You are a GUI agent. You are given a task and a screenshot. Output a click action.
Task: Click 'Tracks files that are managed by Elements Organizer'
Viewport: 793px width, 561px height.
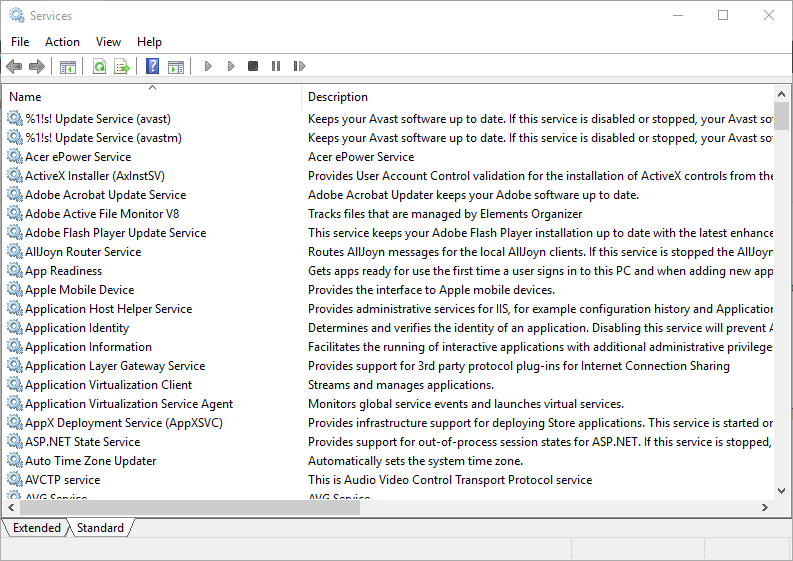pos(445,214)
